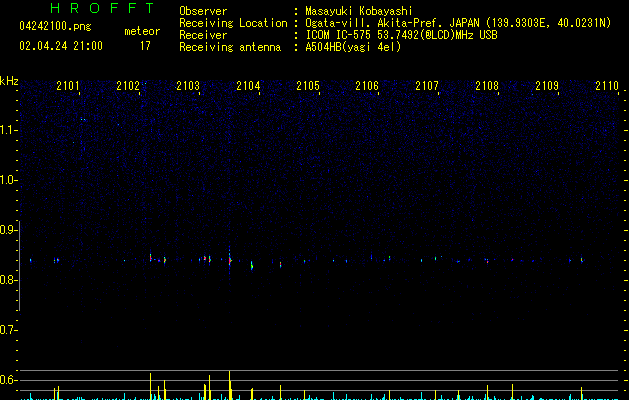This screenshot has height=400, width=629.
Task: Click the A504HB(yagi 4el) antenna text
Action: point(353,47)
